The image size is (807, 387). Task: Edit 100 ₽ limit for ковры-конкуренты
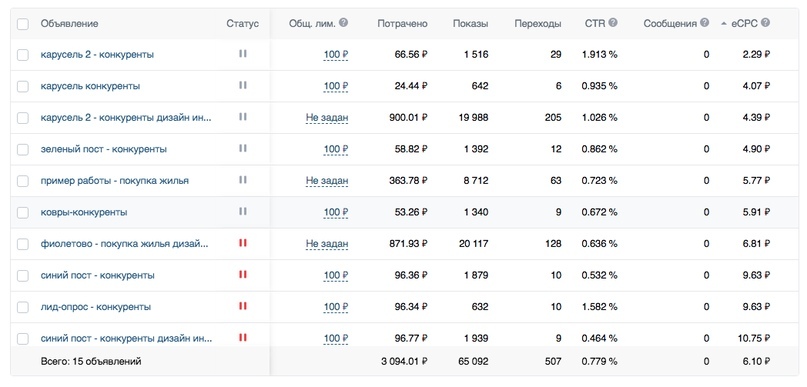[x=336, y=213]
